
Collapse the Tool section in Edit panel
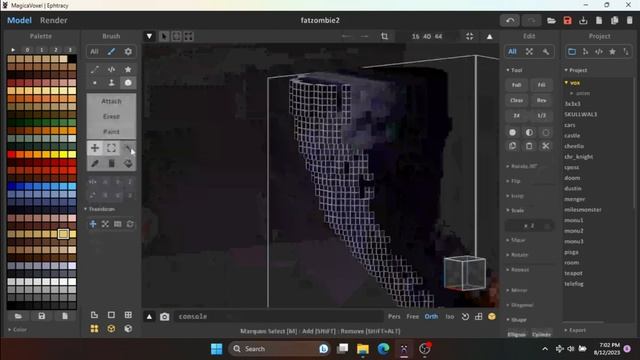(514, 70)
